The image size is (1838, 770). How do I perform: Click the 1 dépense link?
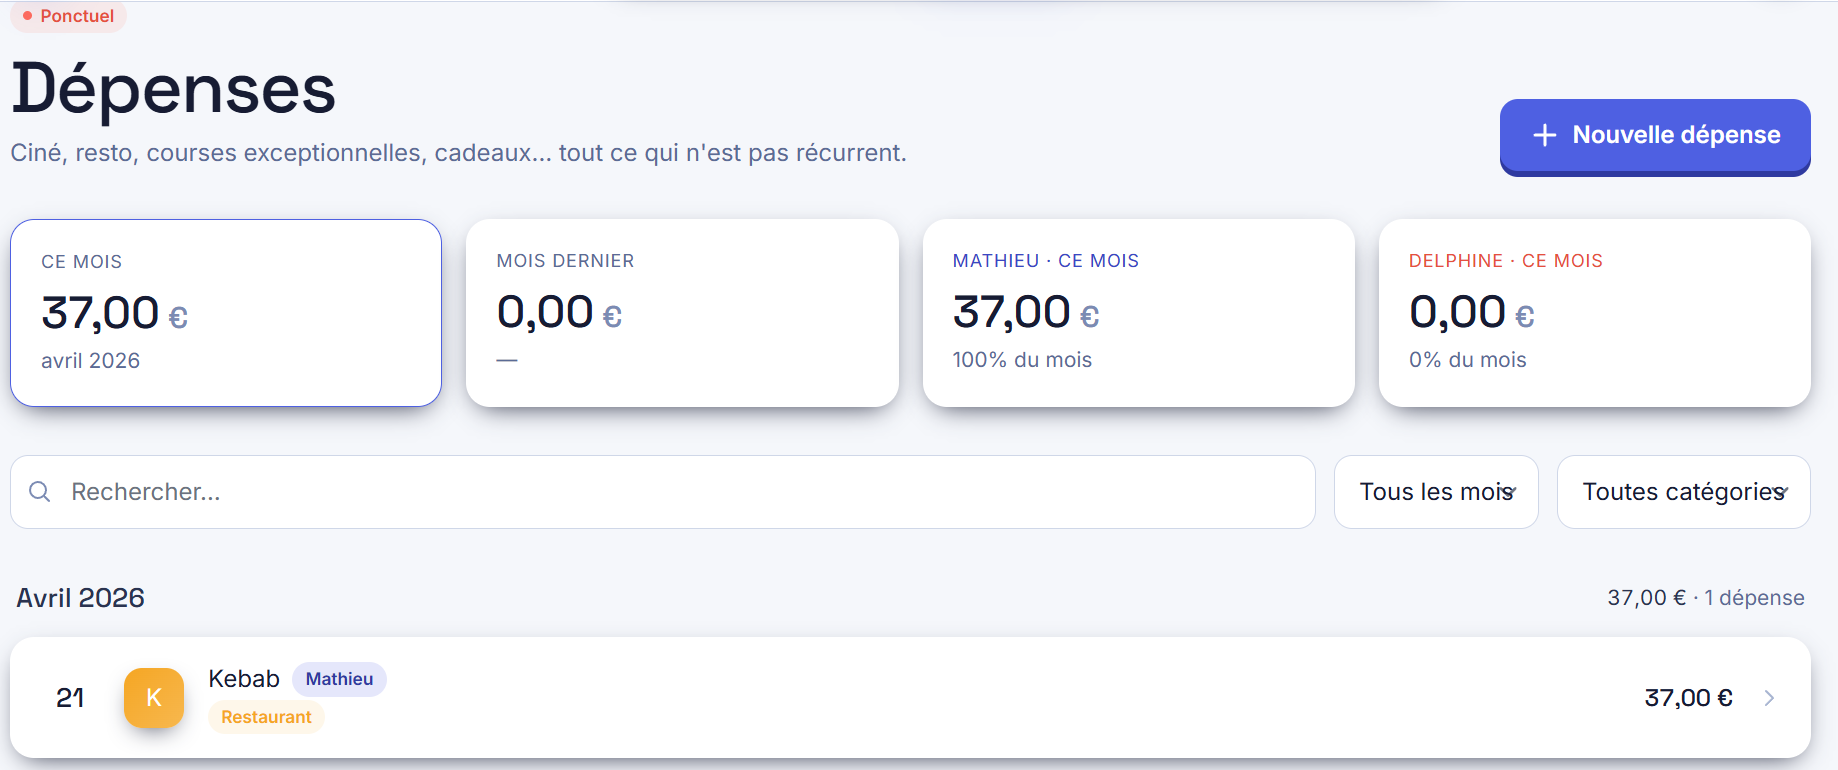point(1753,597)
